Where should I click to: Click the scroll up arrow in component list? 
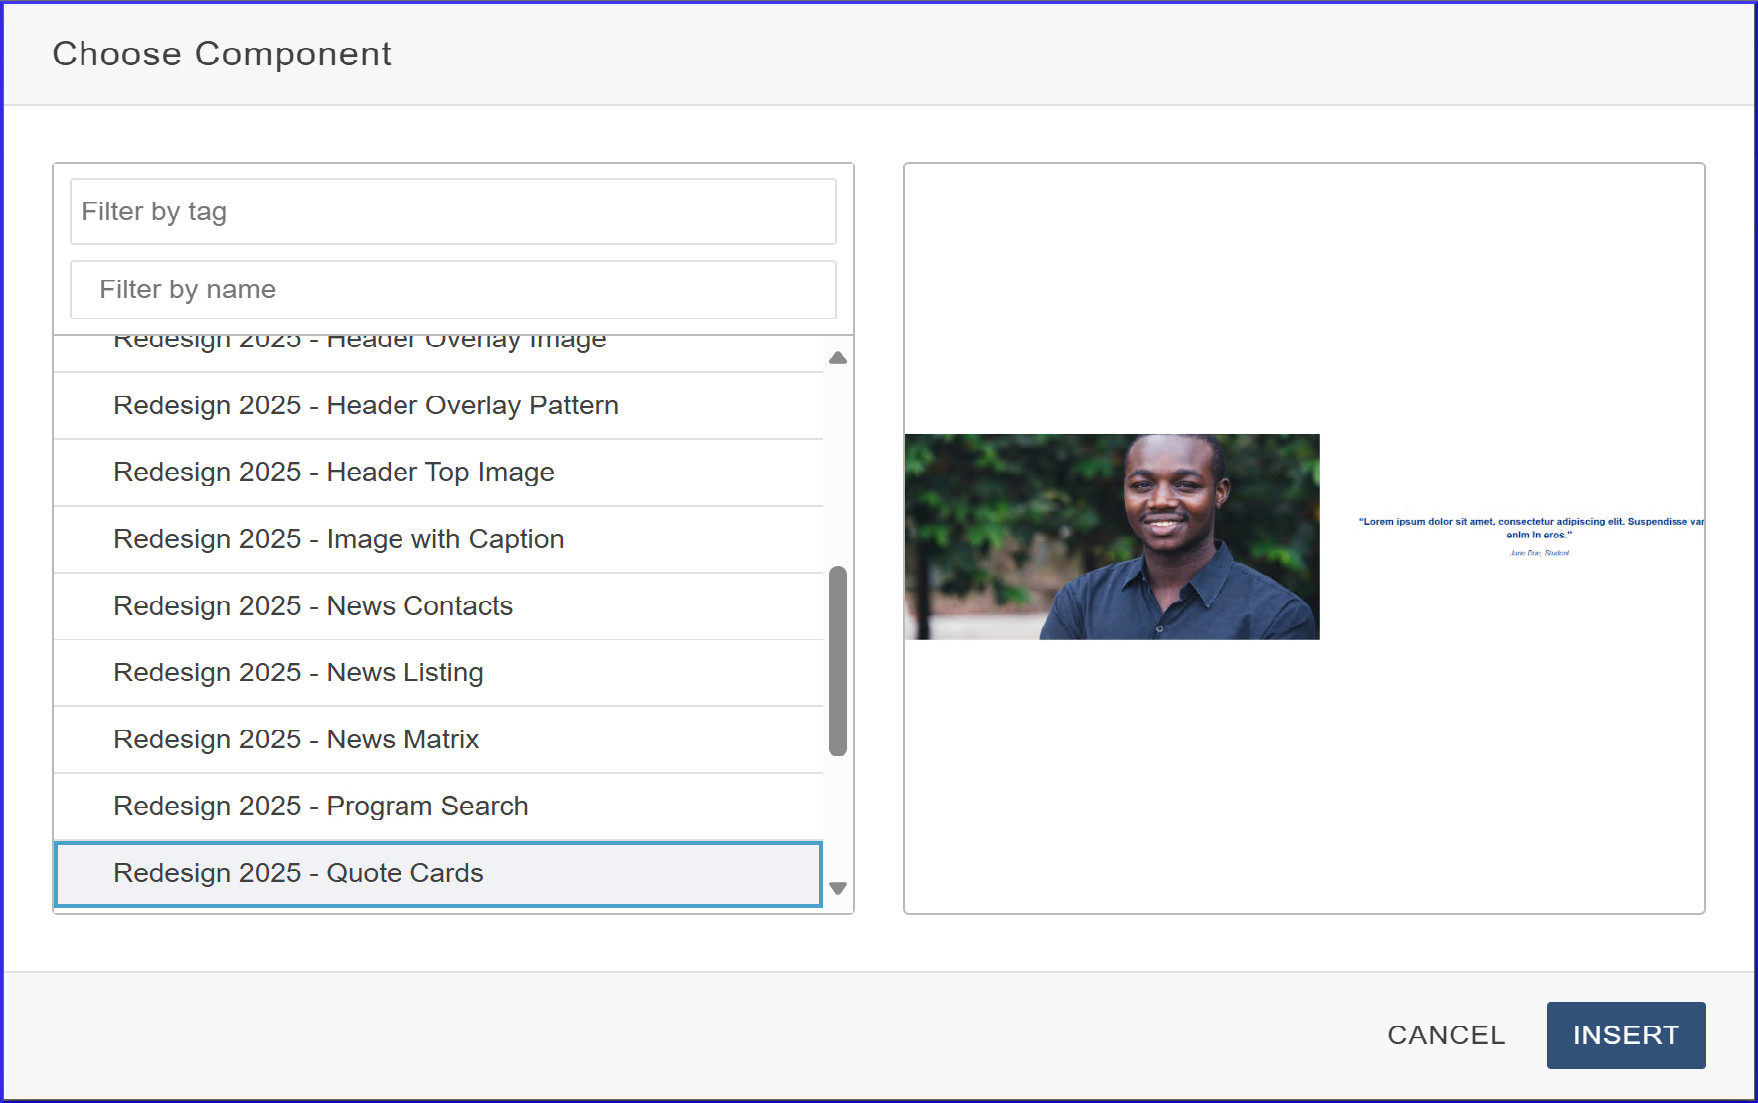tap(838, 358)
